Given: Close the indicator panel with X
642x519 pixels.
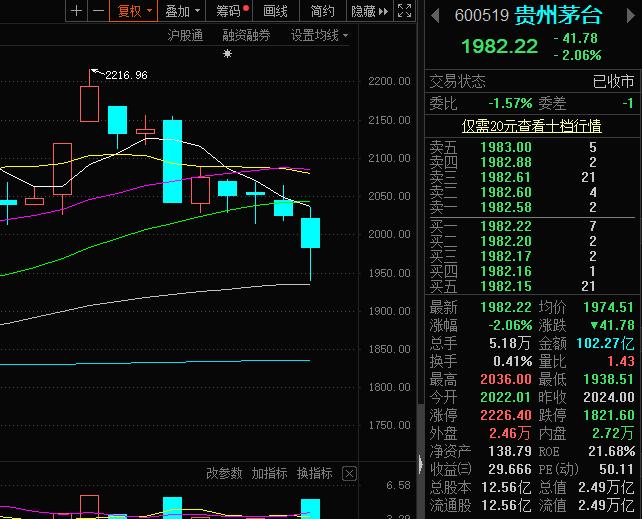Looking at the screenshot, I should click(349, 474).
